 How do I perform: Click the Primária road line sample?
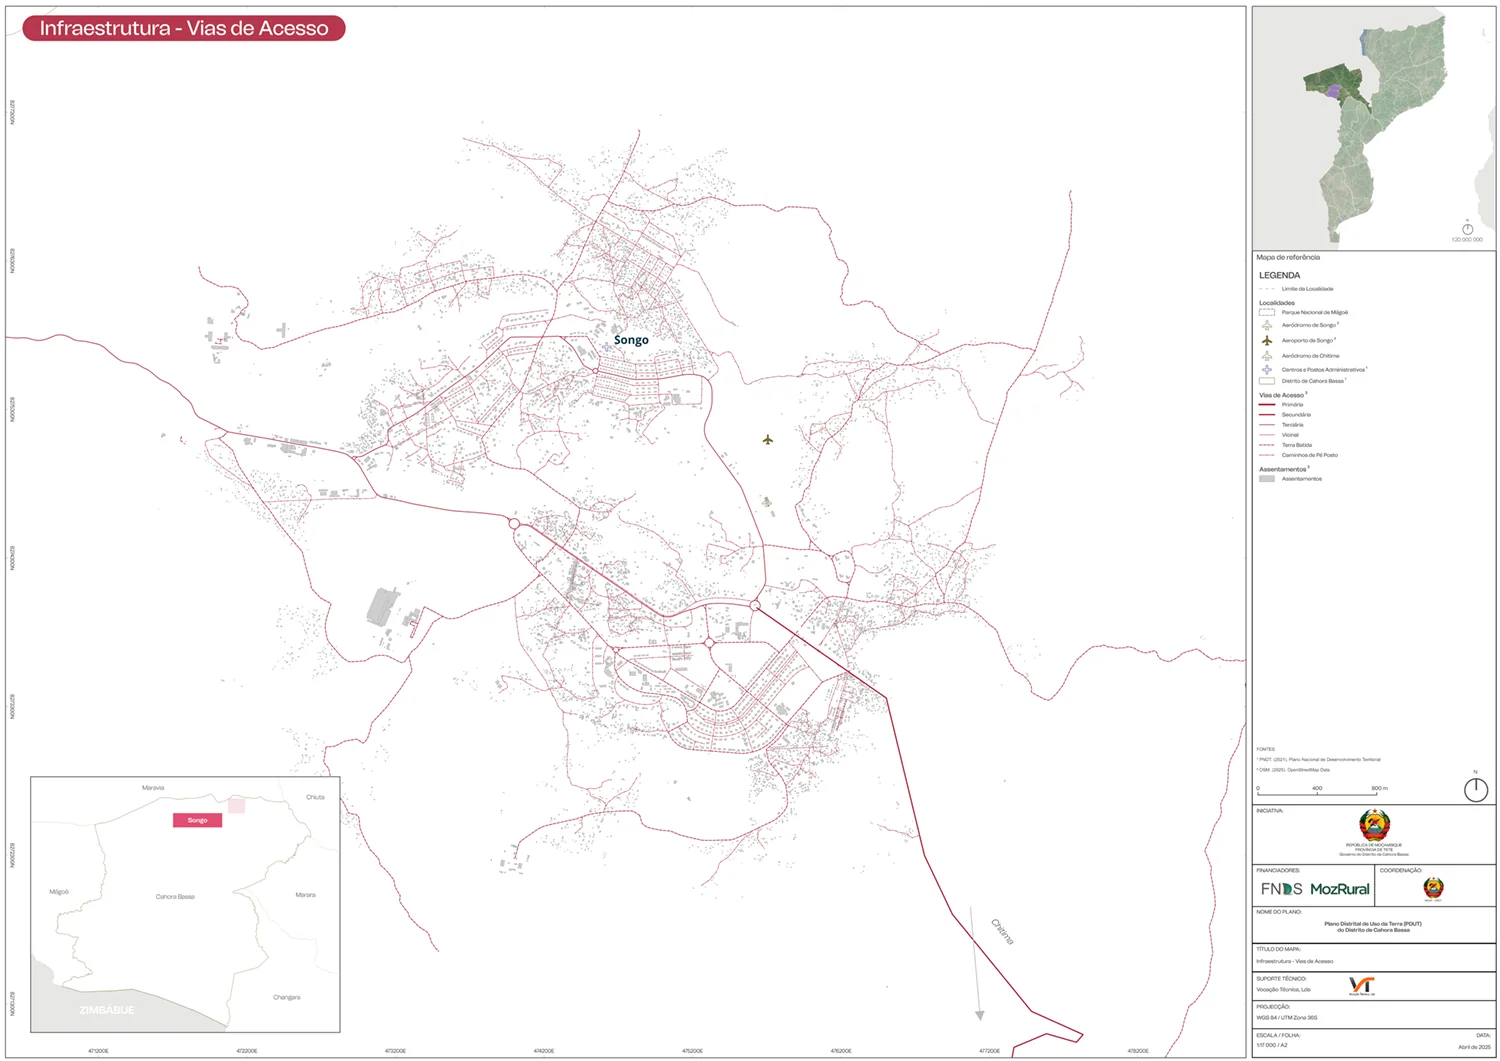(x=1267, y=405)
